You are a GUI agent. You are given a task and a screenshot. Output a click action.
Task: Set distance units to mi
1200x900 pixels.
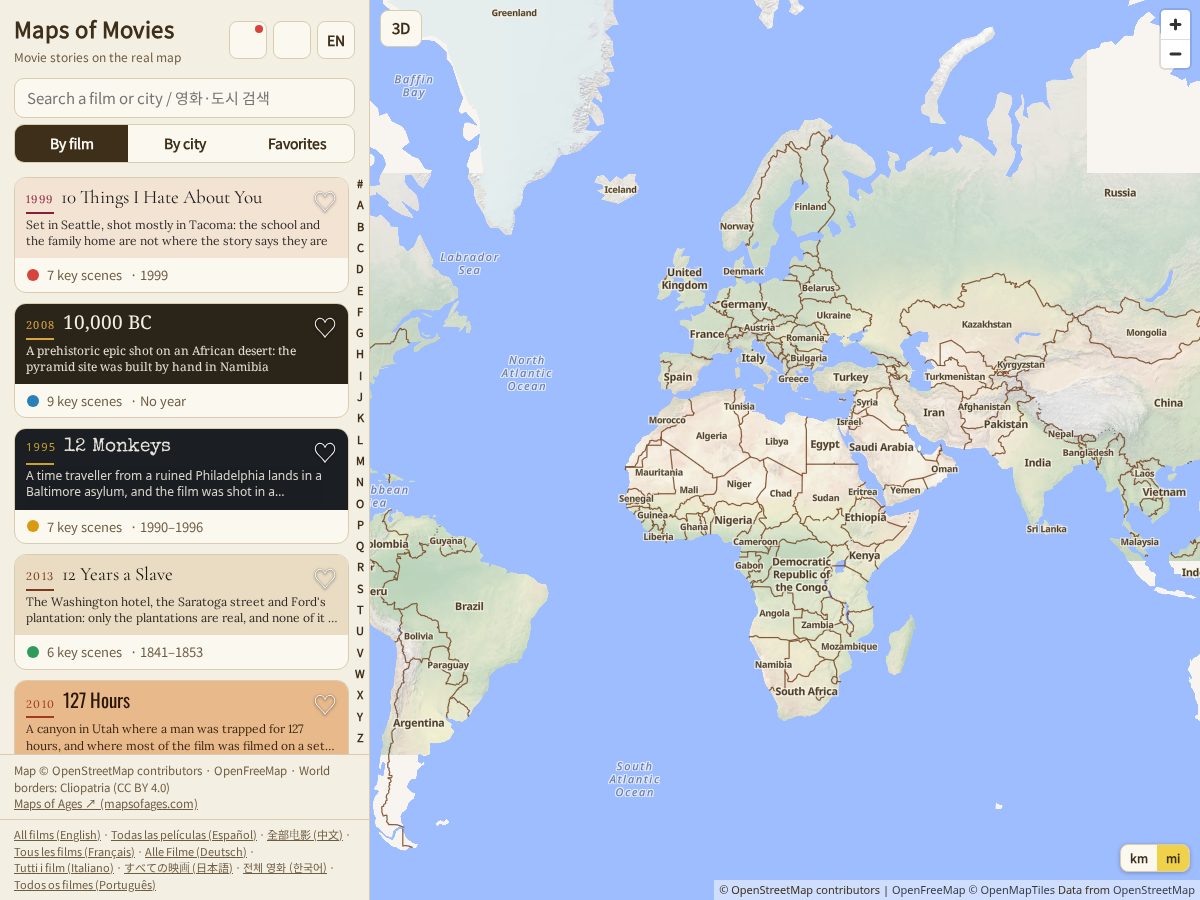(1173, 858)
